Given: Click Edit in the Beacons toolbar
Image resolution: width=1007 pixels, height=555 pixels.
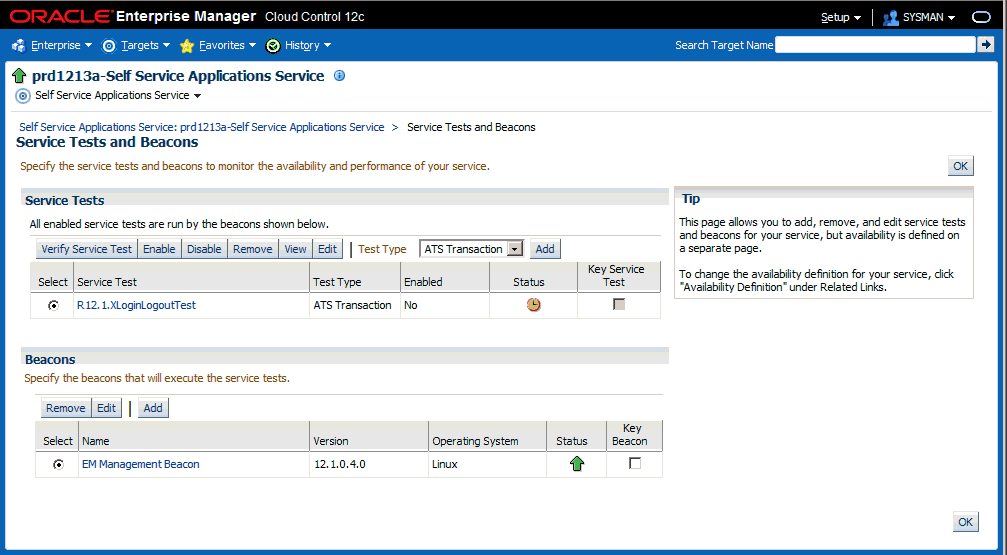Looking at the screenshot, I should click(x=107, y=408).
